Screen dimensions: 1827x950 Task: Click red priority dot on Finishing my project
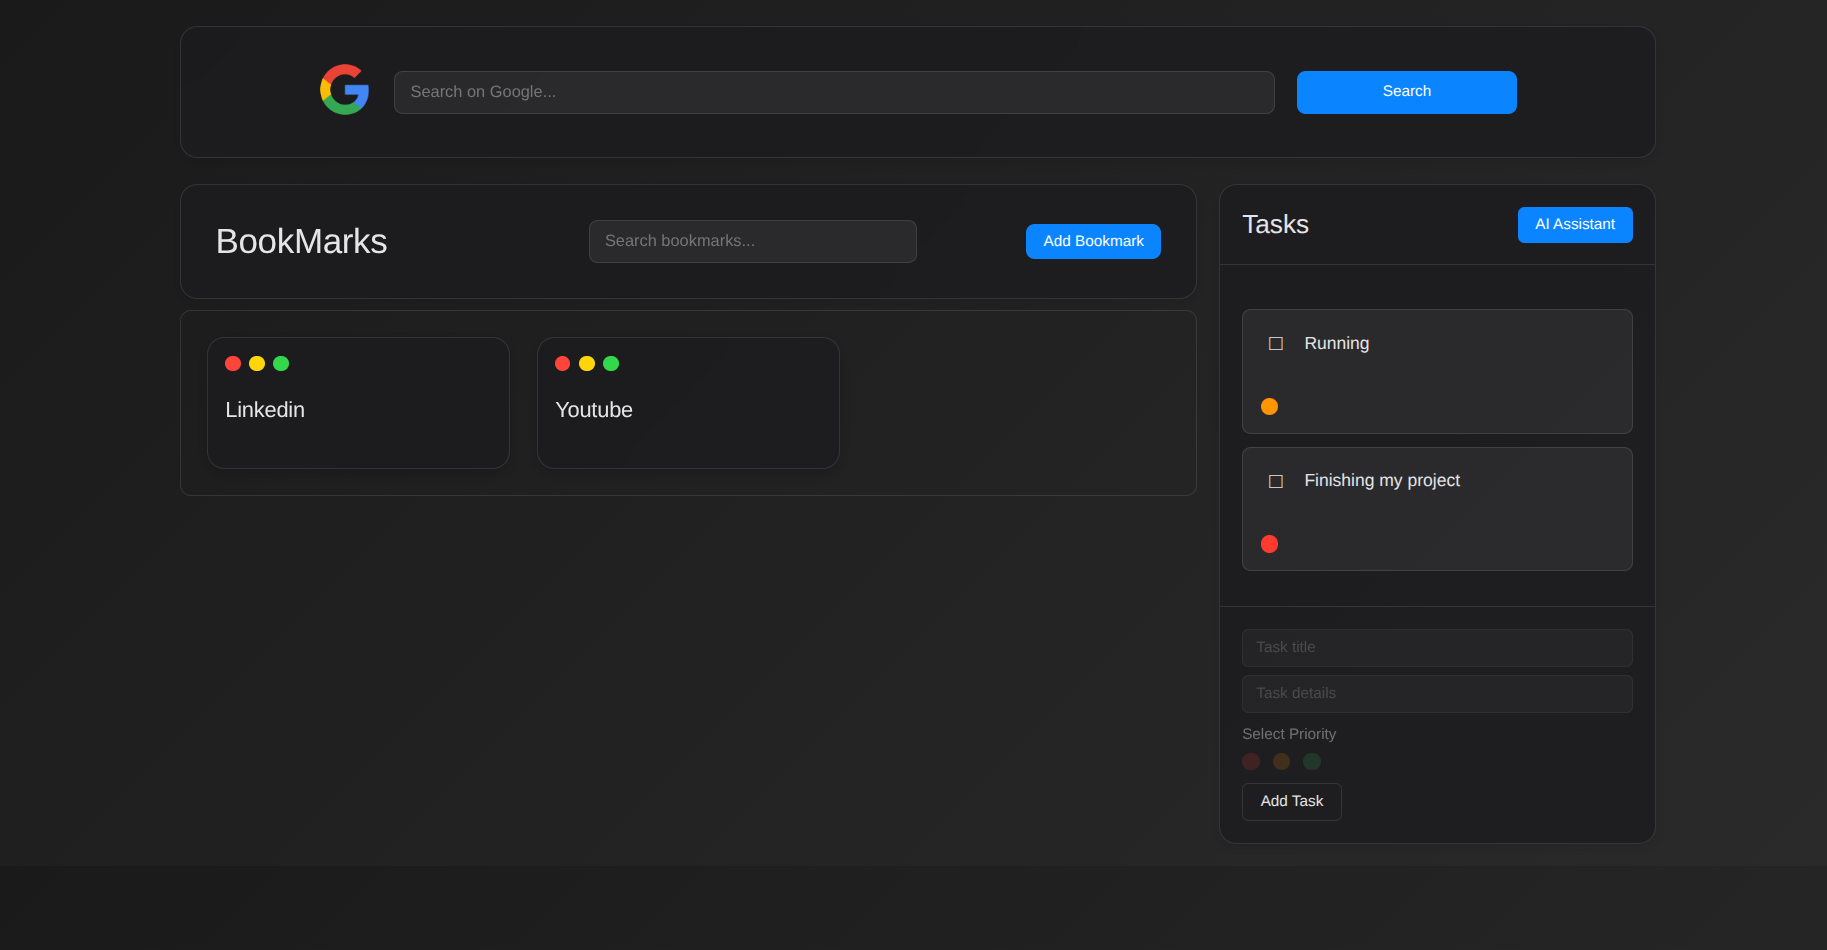[x=1269, y=544]
